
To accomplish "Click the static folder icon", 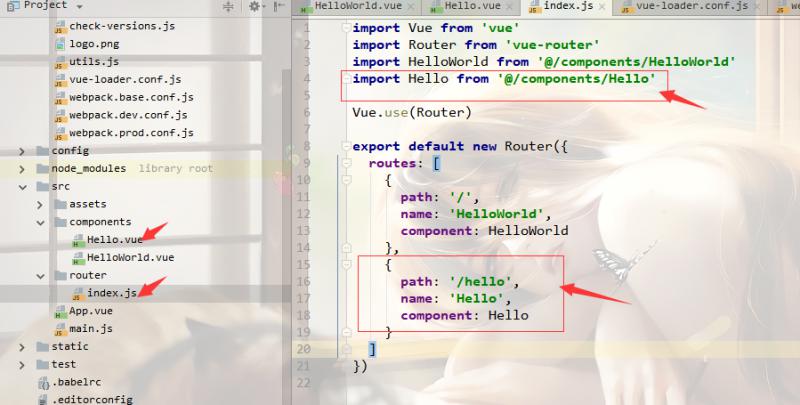I will 43,347.
